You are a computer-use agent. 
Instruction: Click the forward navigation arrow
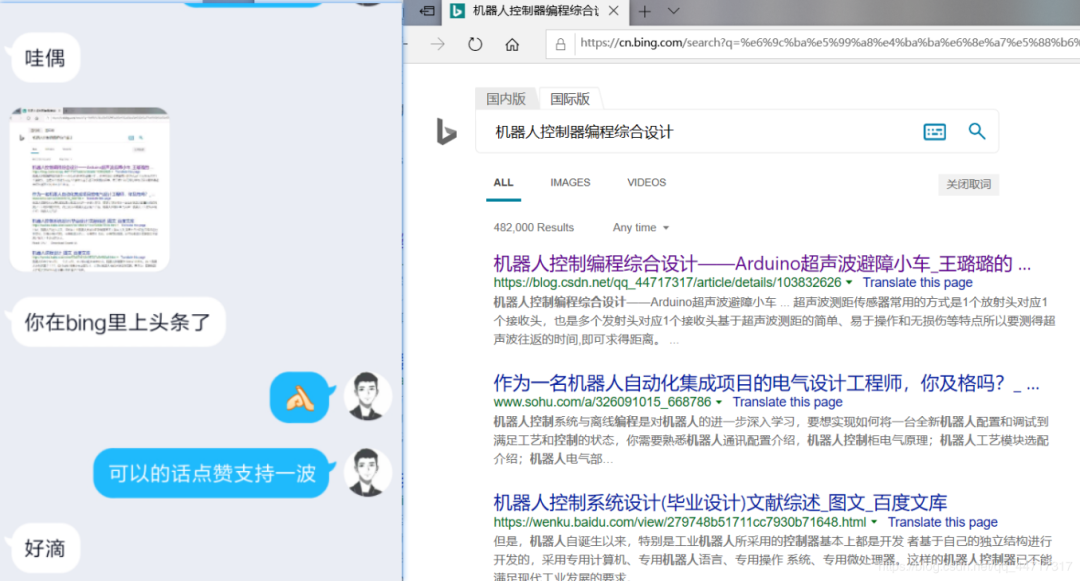(x=437, y=45)
